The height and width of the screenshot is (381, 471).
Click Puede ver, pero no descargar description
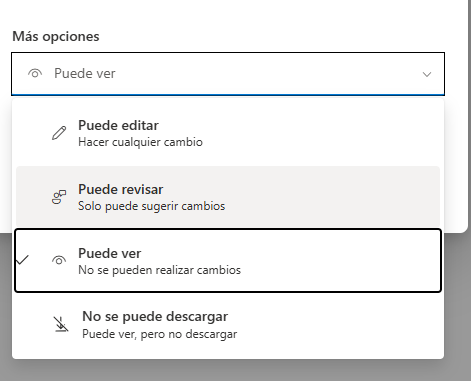point(160,334)
